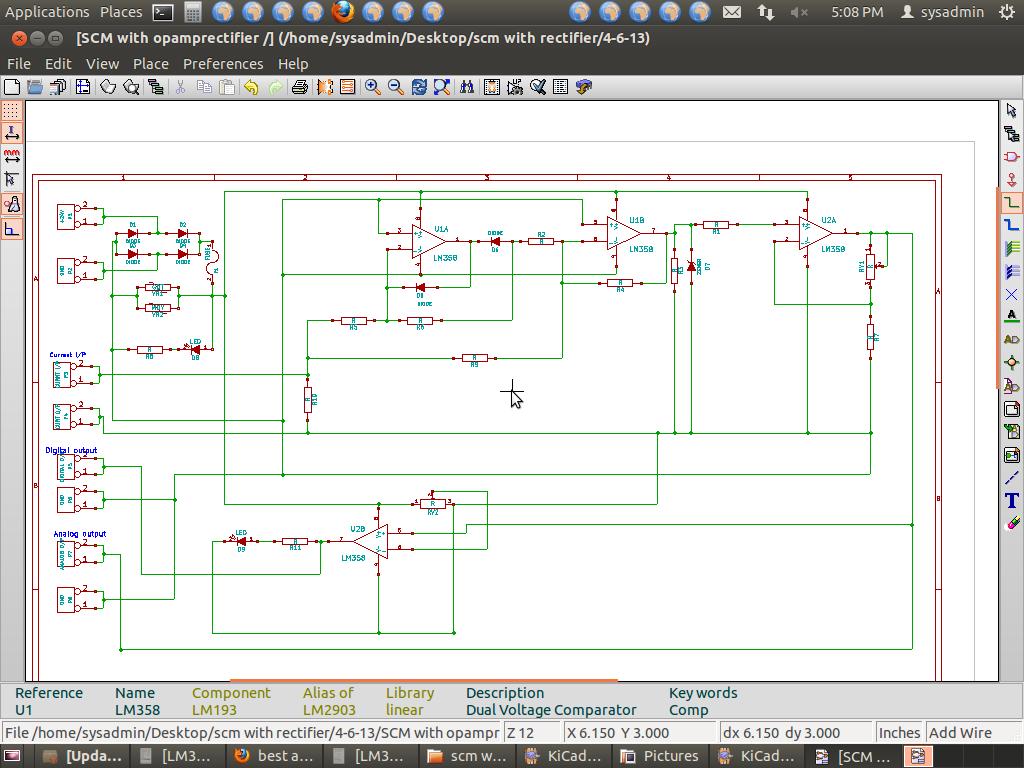Image resolution: width=1024 pixels, height=768 pixels.
Task: Click the Zoom out magnifier
Action: pyautogui.click(x=396, y=87)
